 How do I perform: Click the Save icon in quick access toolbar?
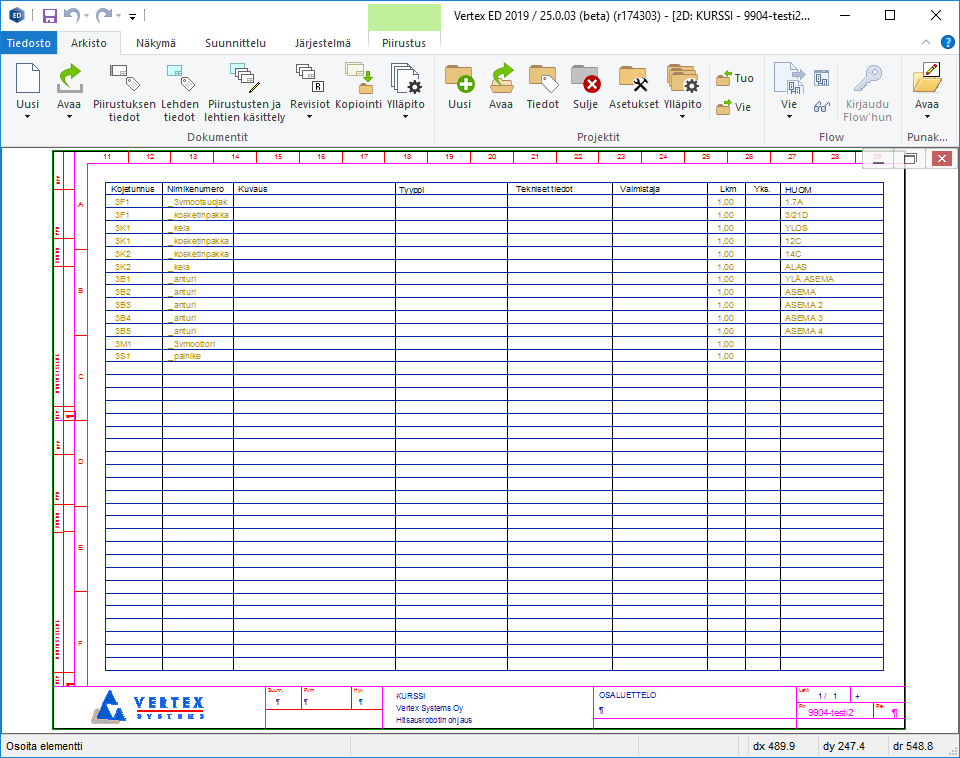pos(50,16)
